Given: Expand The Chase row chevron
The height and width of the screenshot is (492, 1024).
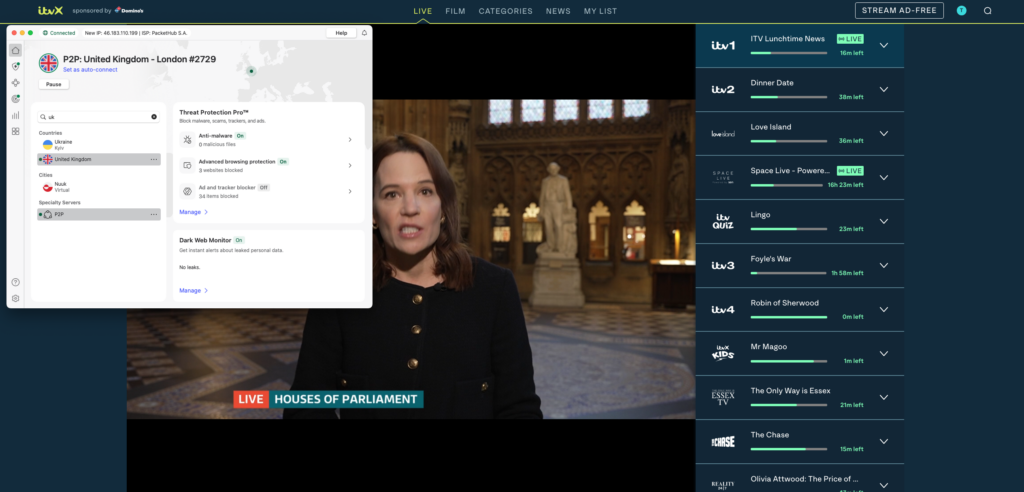Looking at the screenshot, I should (x=884, y=442).
